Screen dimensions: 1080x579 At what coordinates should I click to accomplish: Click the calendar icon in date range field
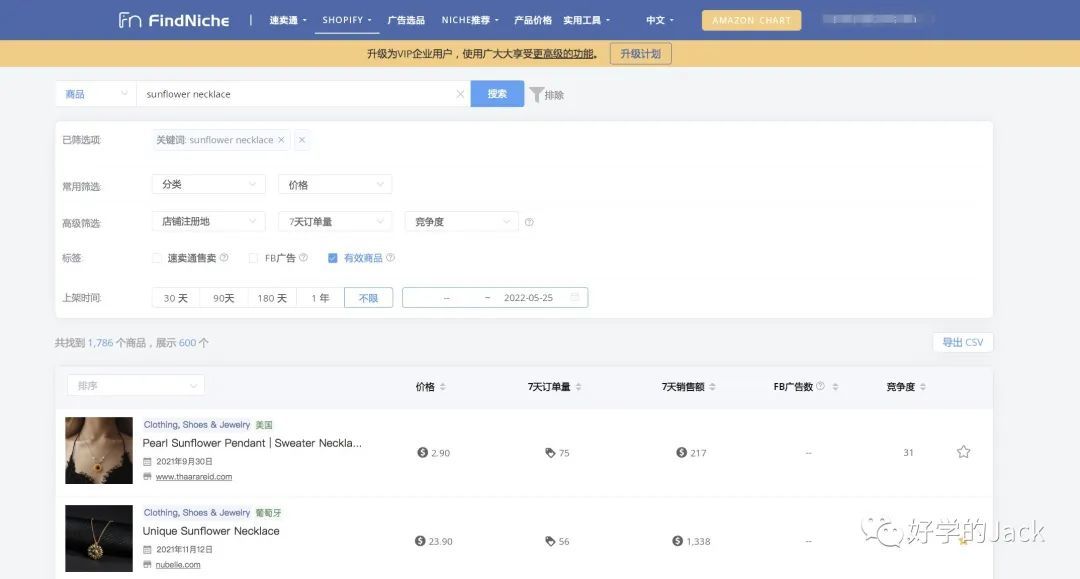(575, 298)
